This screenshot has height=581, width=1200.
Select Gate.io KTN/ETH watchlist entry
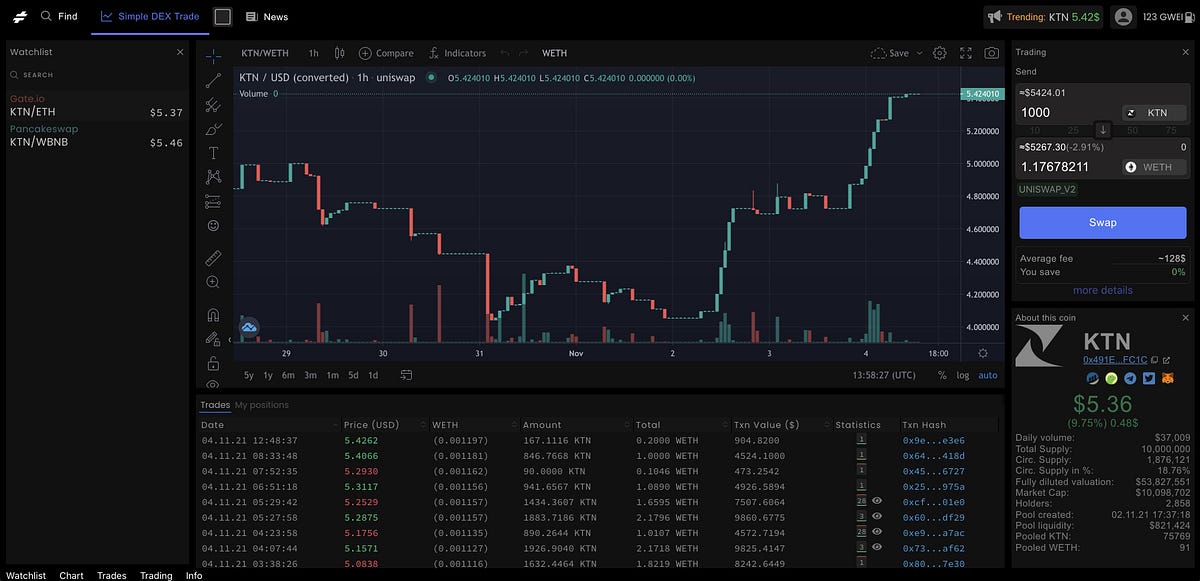coord(96,106)
